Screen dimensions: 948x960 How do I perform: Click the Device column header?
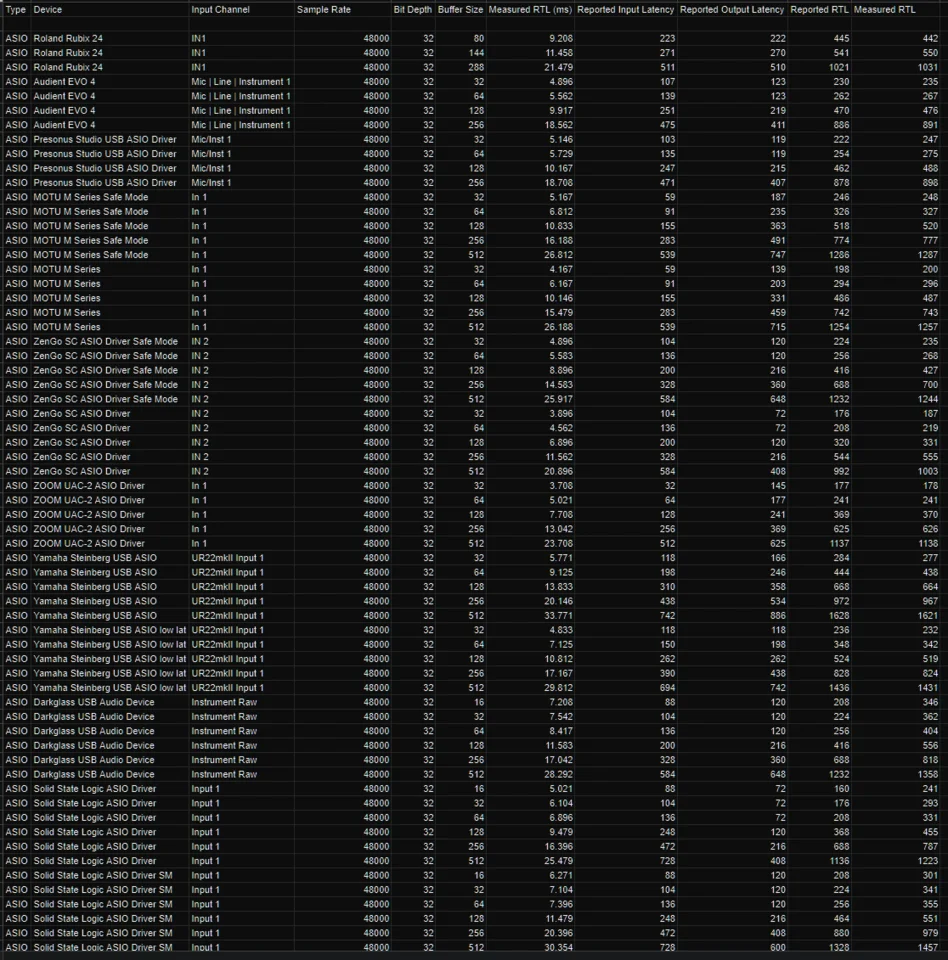[x=48, y=9]
